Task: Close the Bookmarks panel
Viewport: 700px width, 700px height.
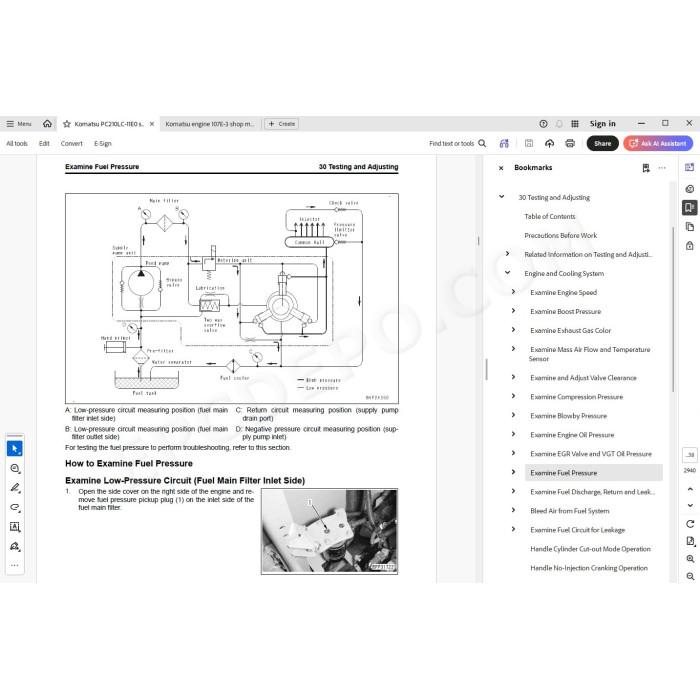Action: [501, 168]
